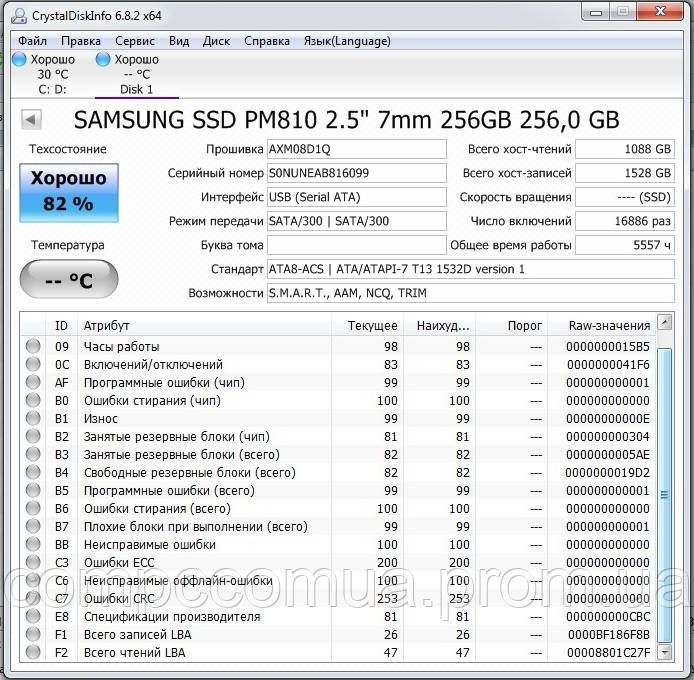The image size is (694, 680).
Task: Open the Язык(Language) menu
Action: (x=347, y=41)
